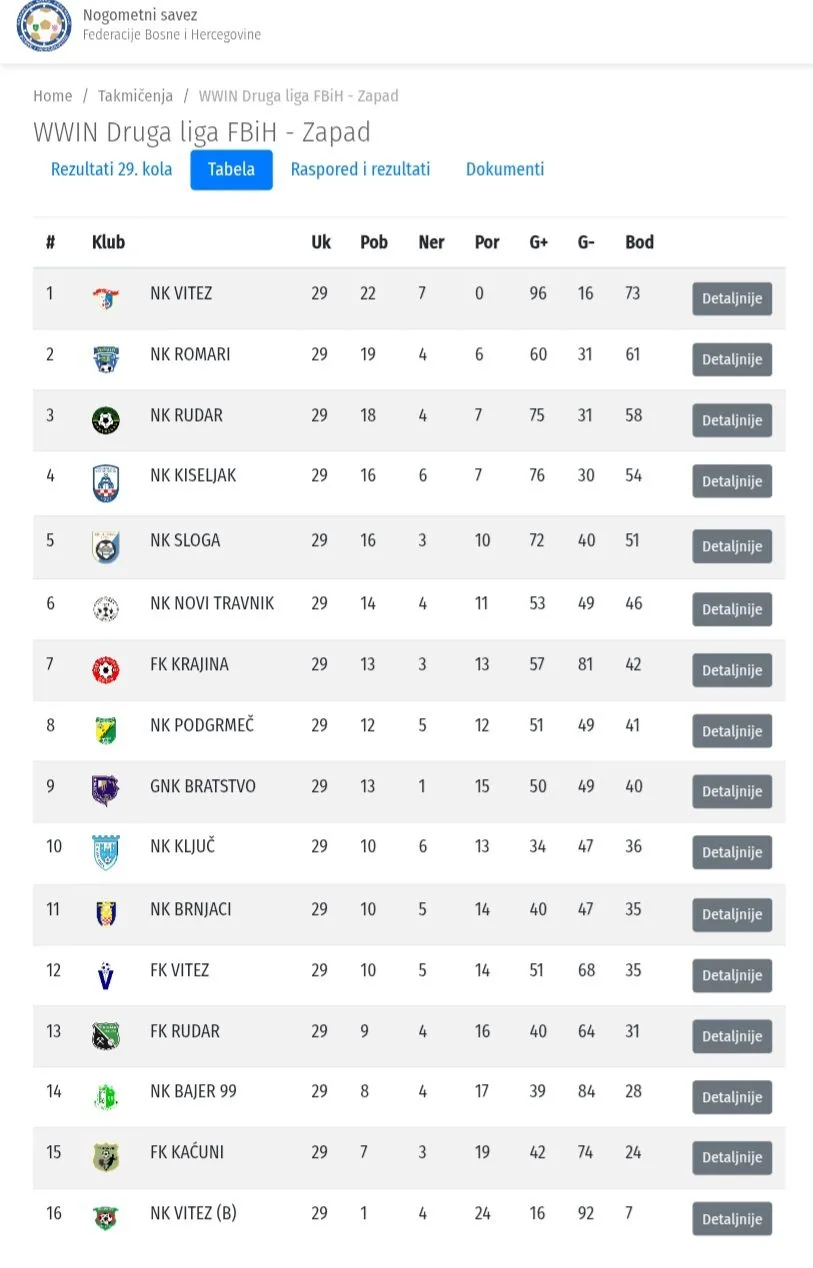Image resolution: width=813 pixels, height=1268 pixels.
Task: Open the Dokumenti tab
Action: 505,170
